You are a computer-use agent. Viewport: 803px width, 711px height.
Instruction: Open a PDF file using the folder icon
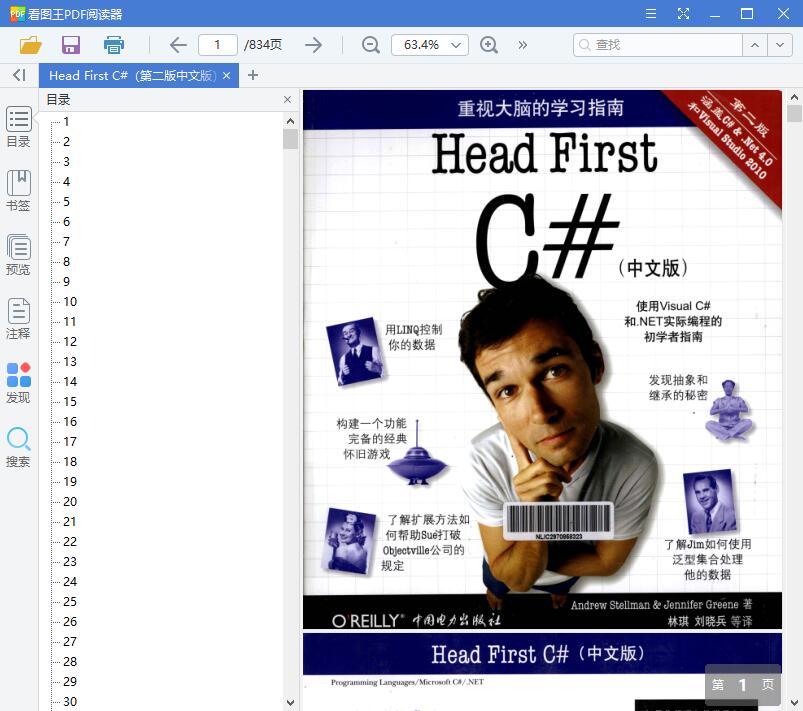coord(29,45)
